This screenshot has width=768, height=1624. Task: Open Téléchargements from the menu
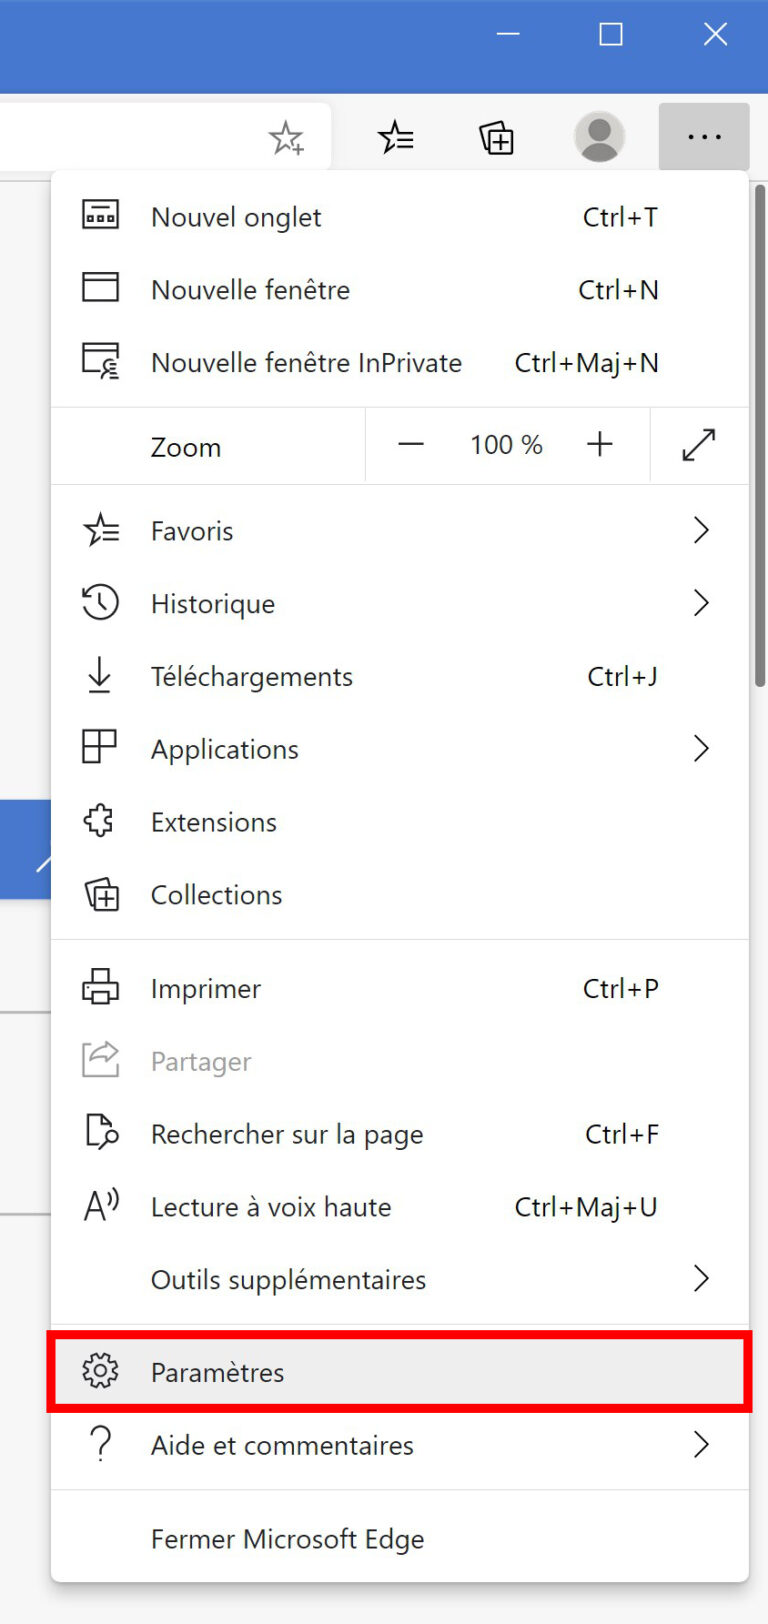tap(252, 676)
